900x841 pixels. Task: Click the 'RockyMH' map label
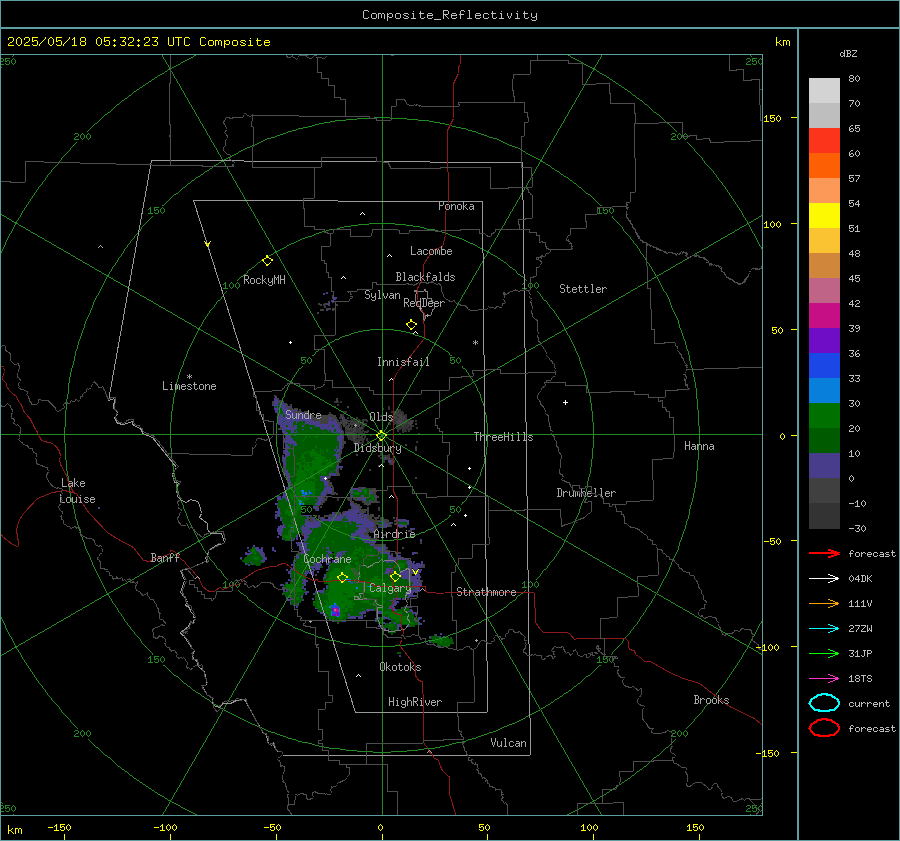264,280
